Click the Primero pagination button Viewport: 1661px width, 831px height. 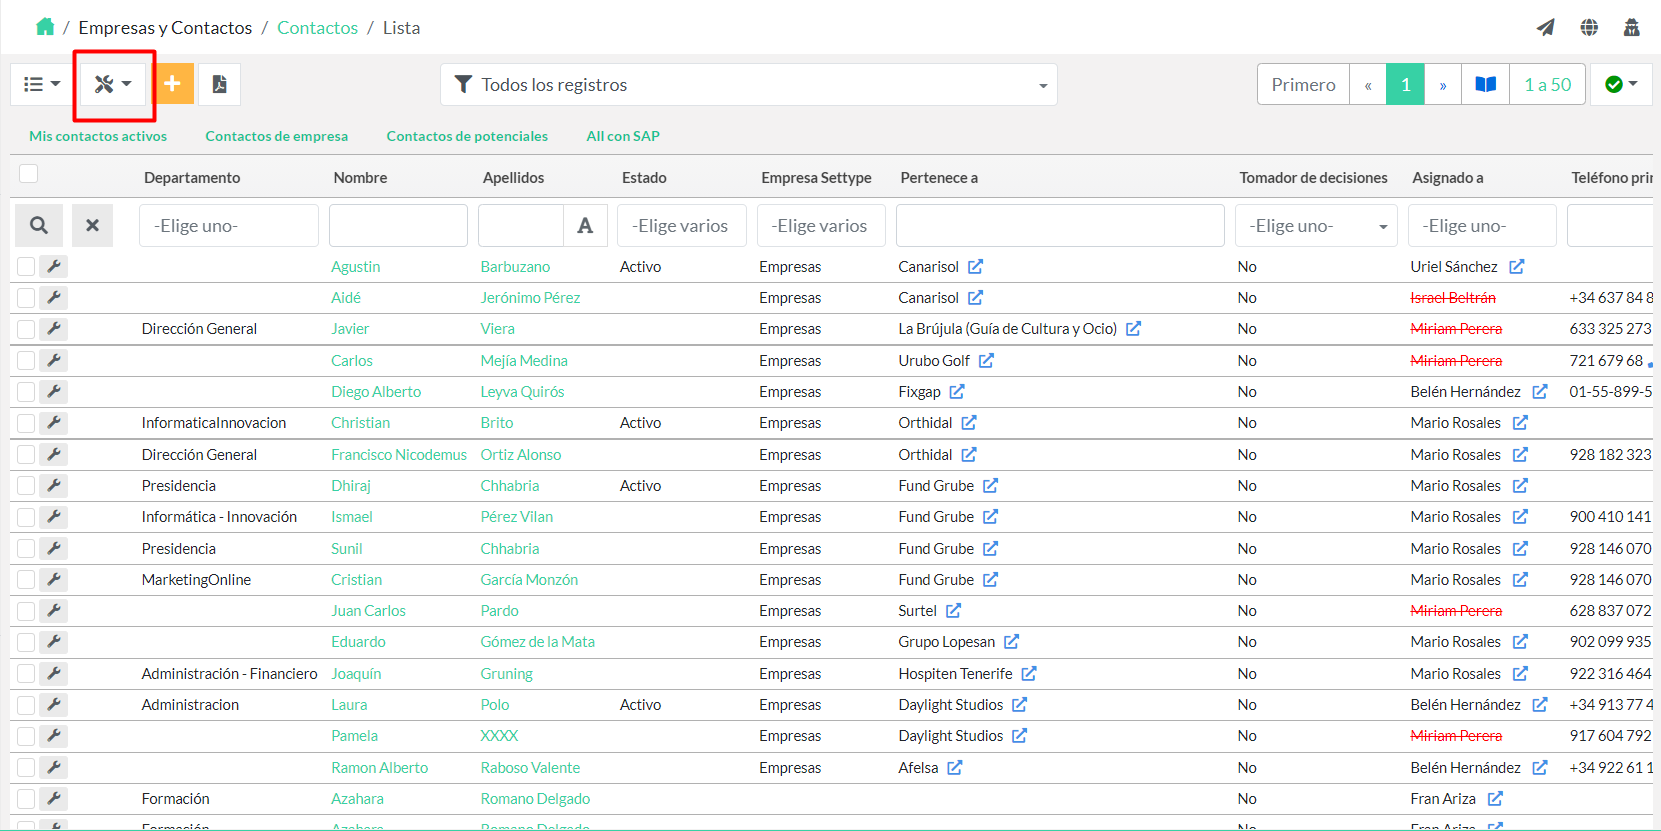click(1303, 84)
